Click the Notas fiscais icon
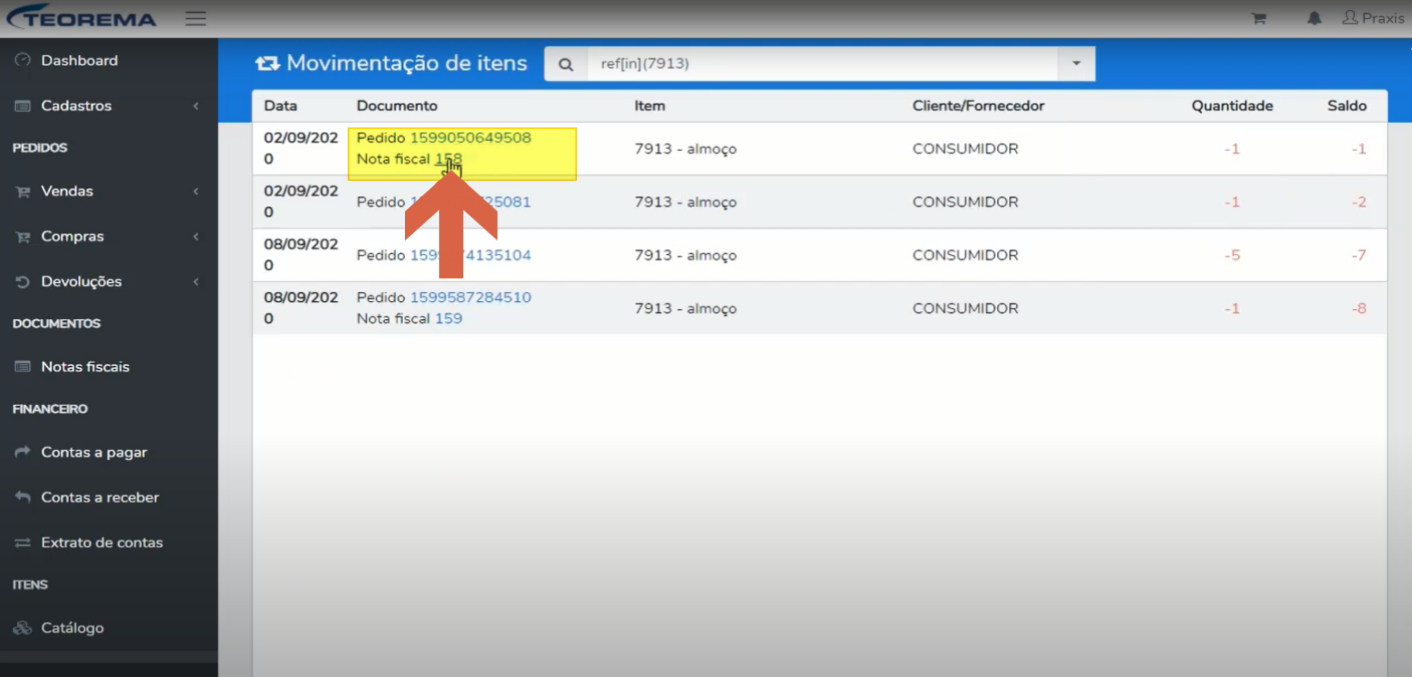Screen dimensions: 1412x677 (x=23, y=367)
